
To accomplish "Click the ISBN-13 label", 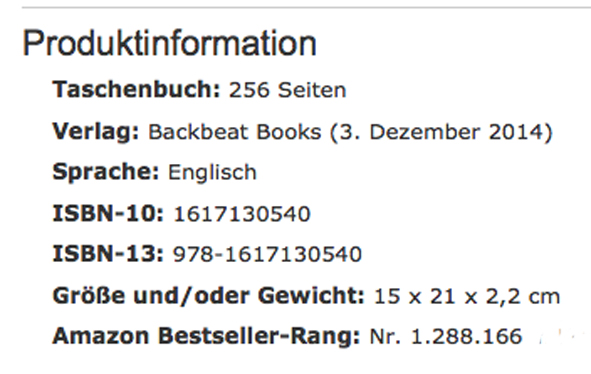I will 108,254.
